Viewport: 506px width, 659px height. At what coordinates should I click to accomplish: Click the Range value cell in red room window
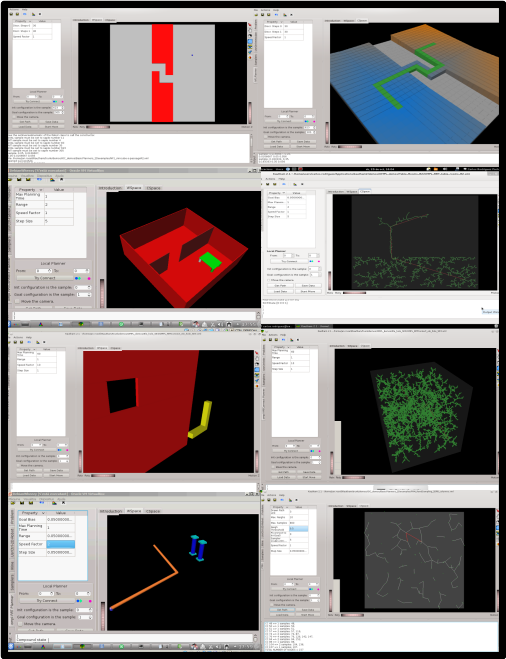point(59,204)
